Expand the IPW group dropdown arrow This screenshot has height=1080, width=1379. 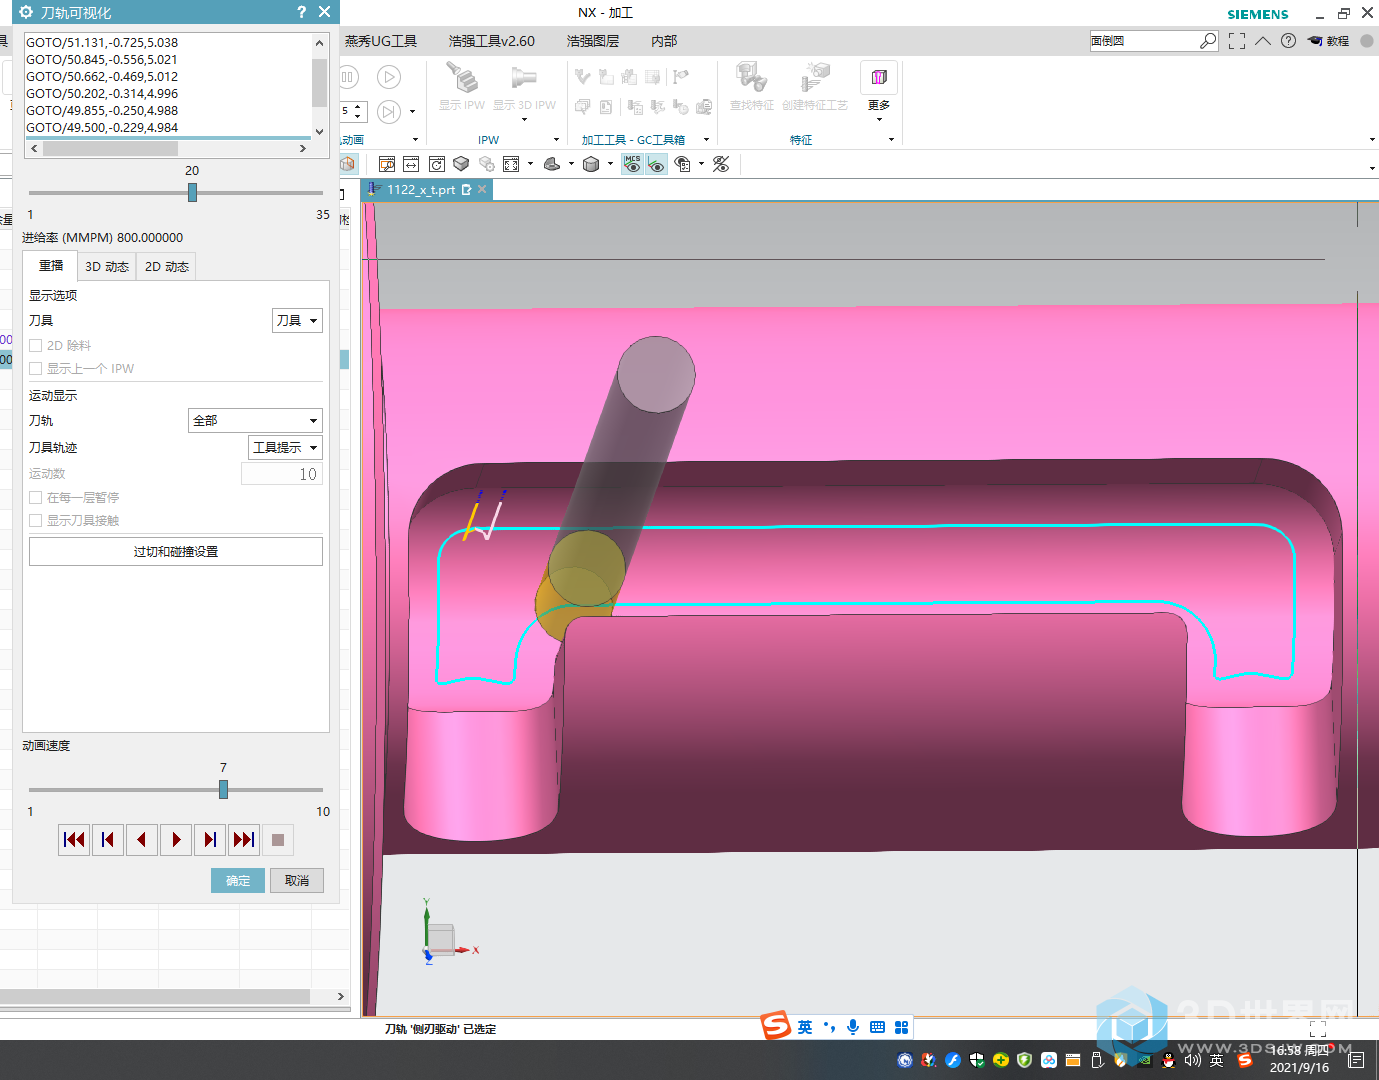tap(556, 140)
